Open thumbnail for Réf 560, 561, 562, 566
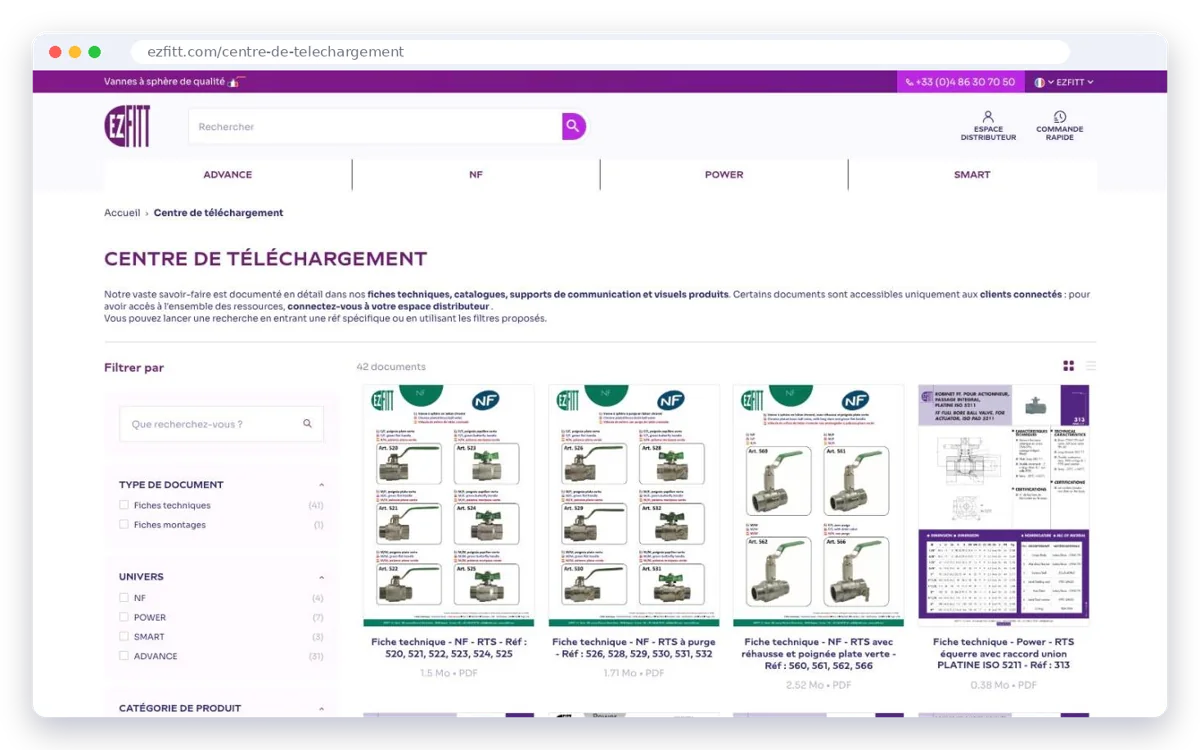This screenshot has width=1200, height=750. click(818, 506)
